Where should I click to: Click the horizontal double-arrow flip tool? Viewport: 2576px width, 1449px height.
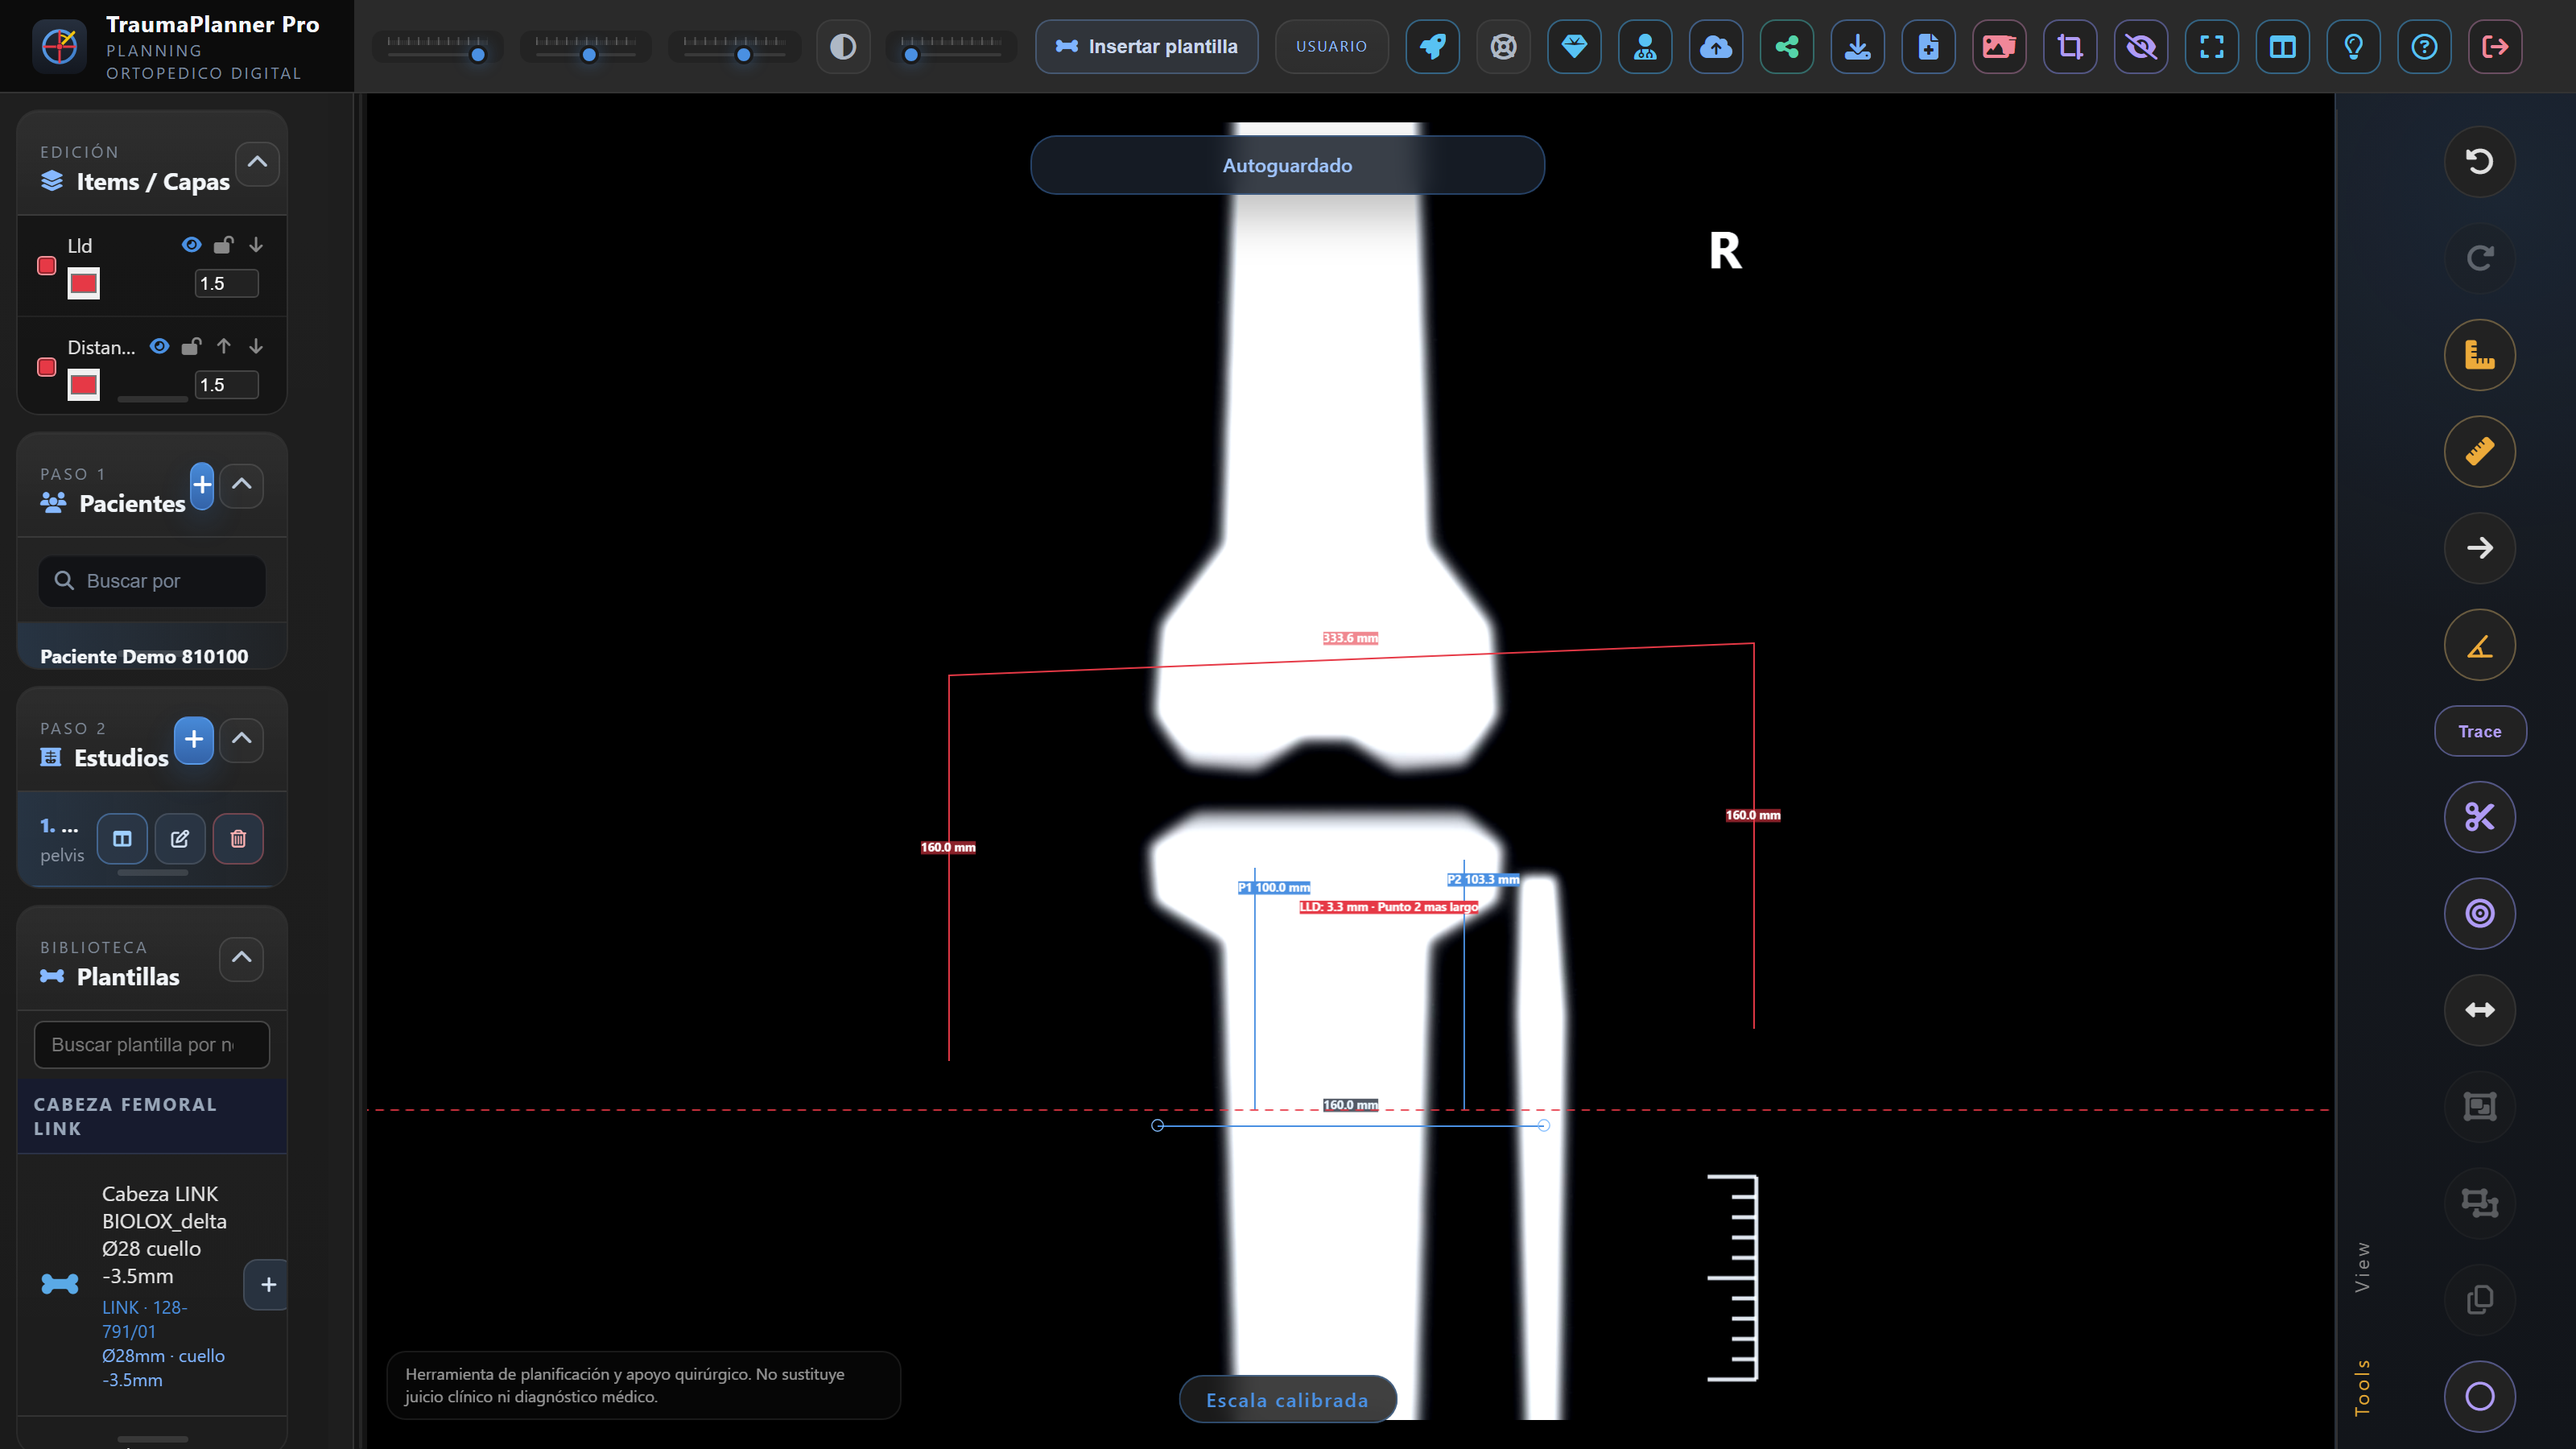click(2480, 1010)
